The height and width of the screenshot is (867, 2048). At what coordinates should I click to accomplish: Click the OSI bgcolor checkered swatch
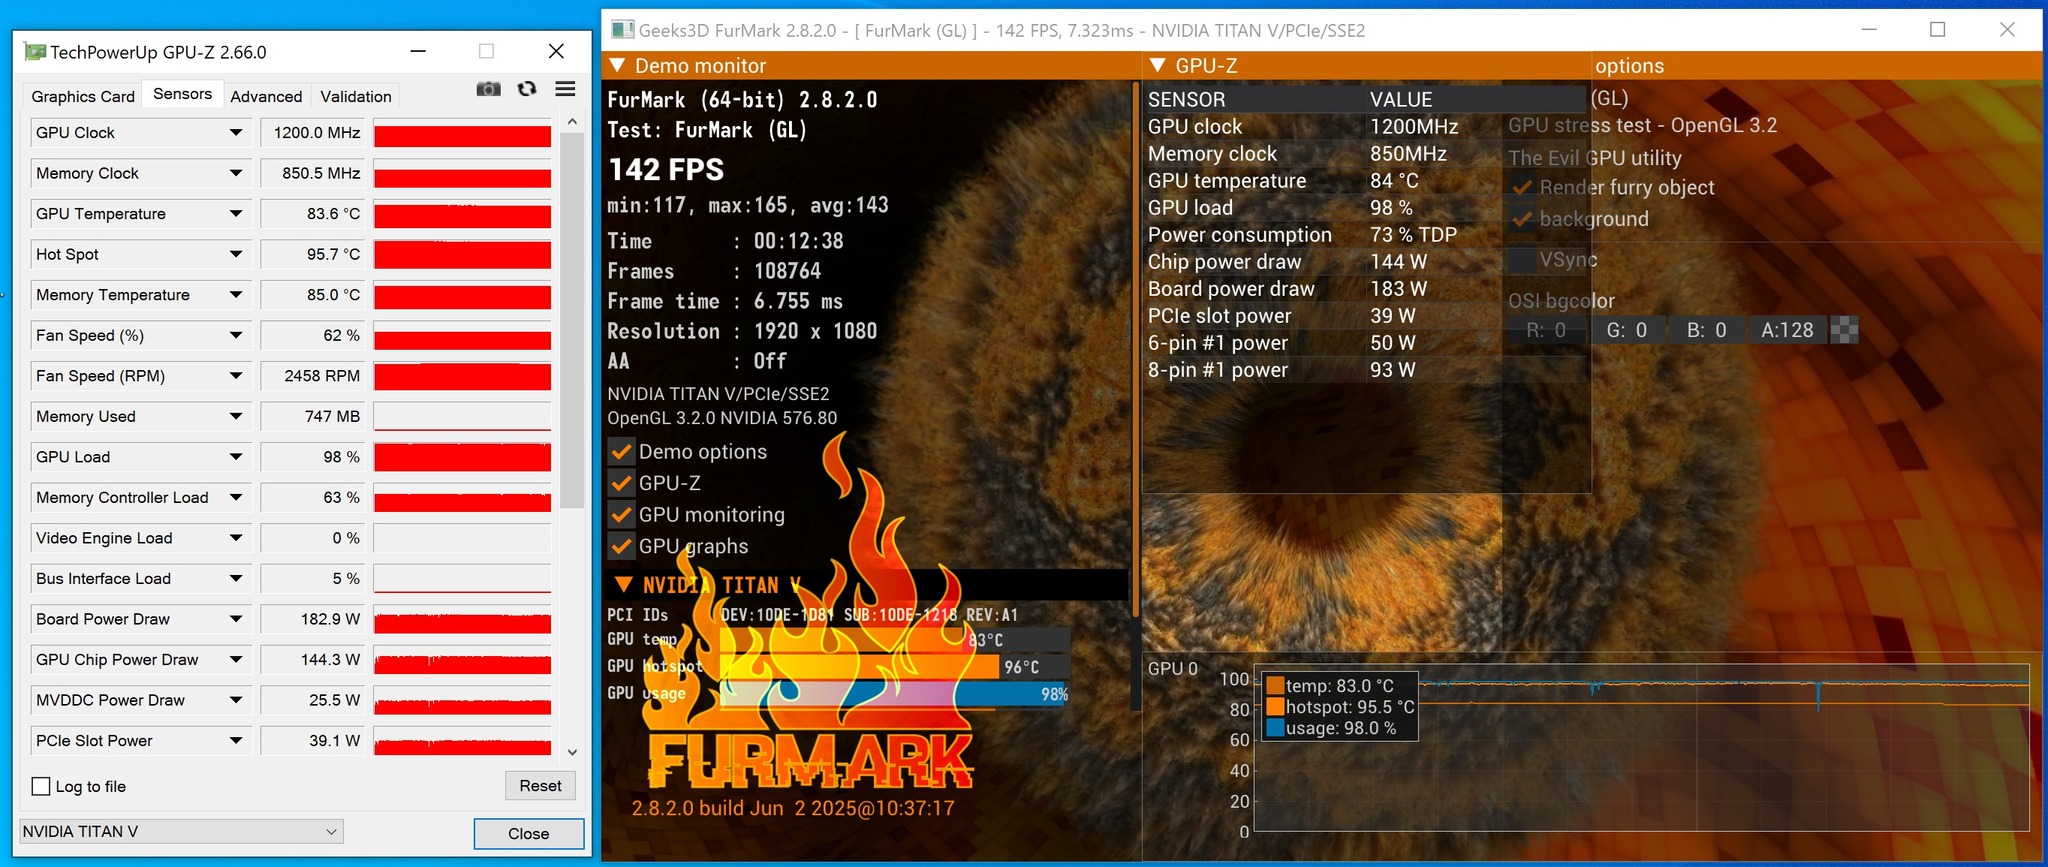[1844, 330]
